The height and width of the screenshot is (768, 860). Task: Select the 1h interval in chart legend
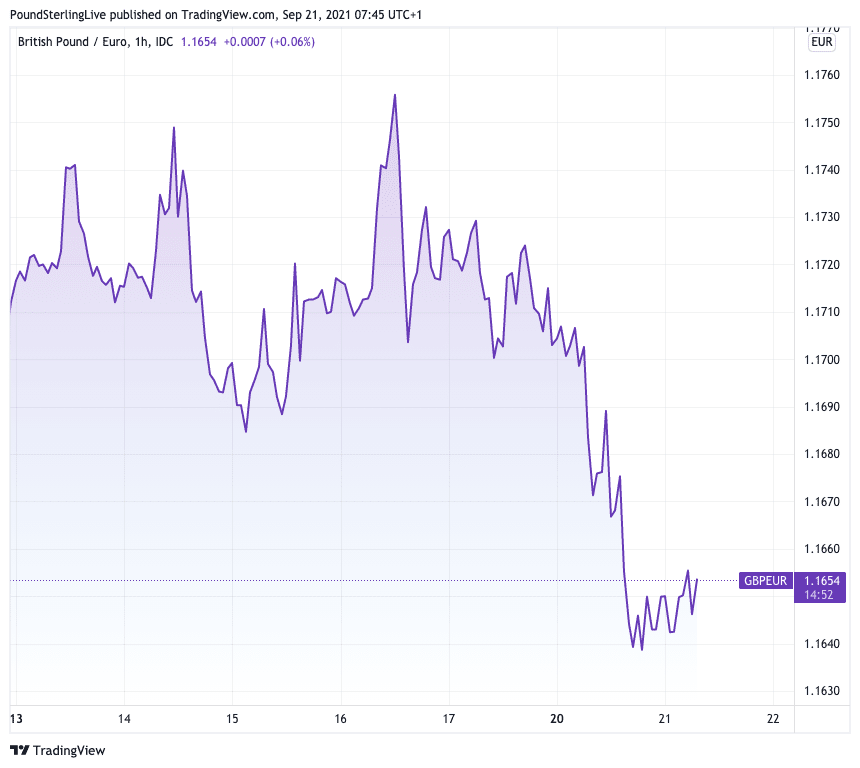(x=142, y=41)
